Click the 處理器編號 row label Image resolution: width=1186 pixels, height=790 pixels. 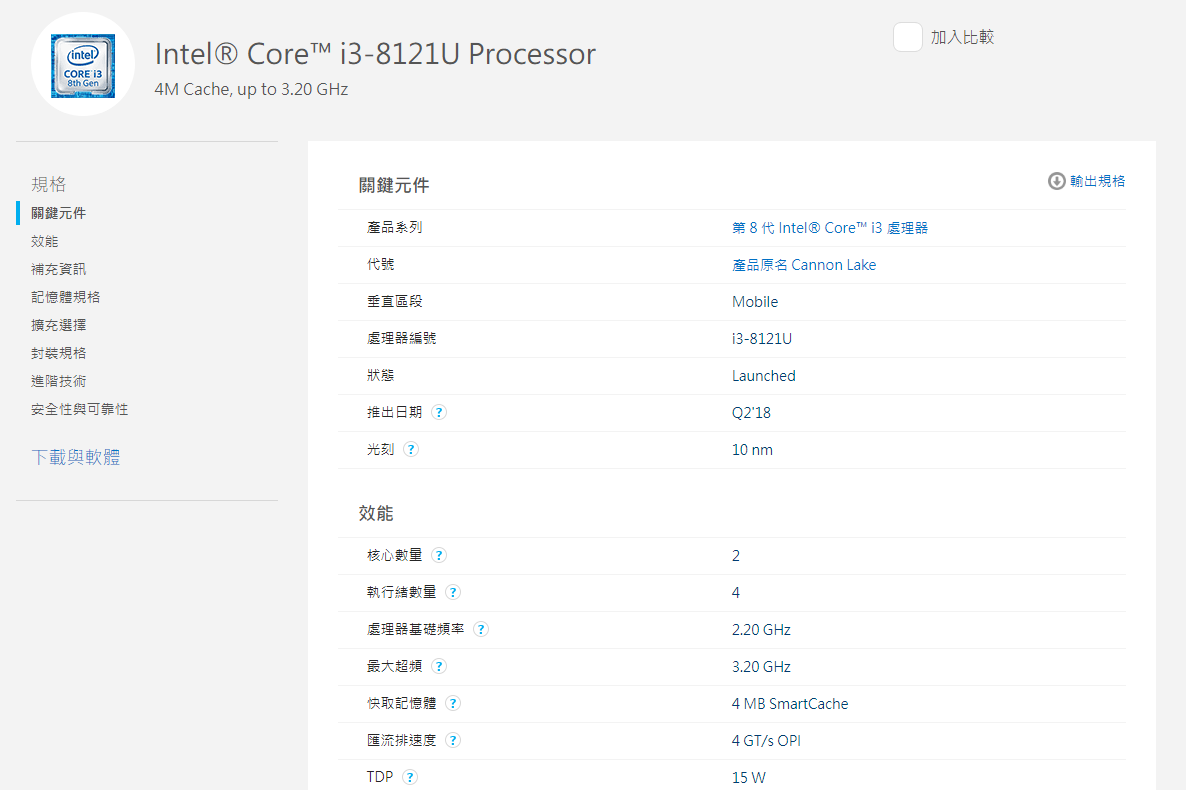402,338
